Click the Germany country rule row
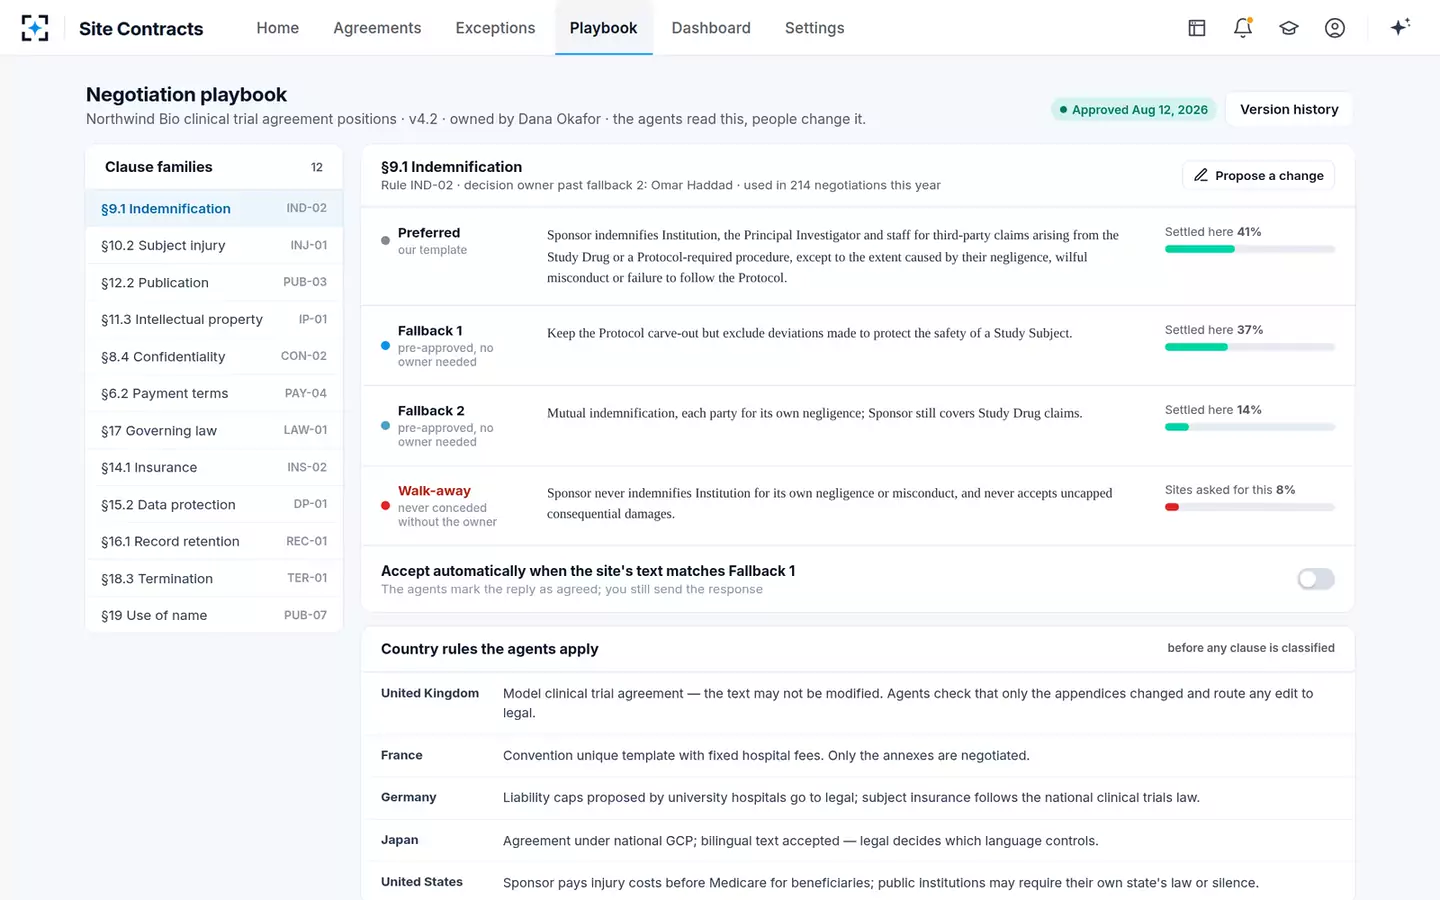 [858, 798]
